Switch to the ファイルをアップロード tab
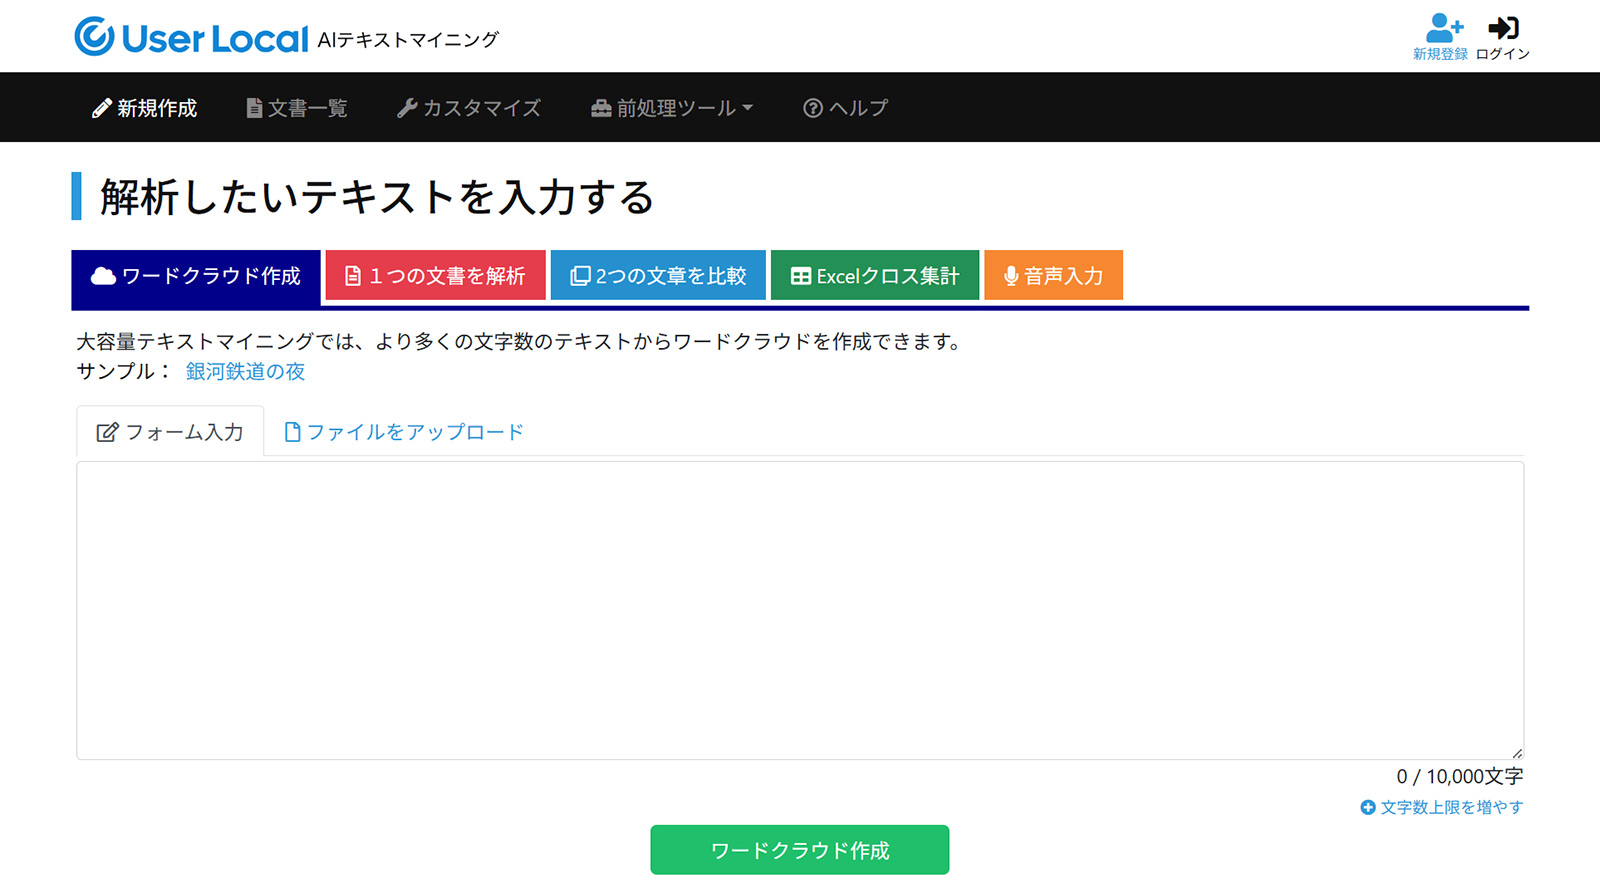This screenshot has height=878, width=1600. coord(404,432)
